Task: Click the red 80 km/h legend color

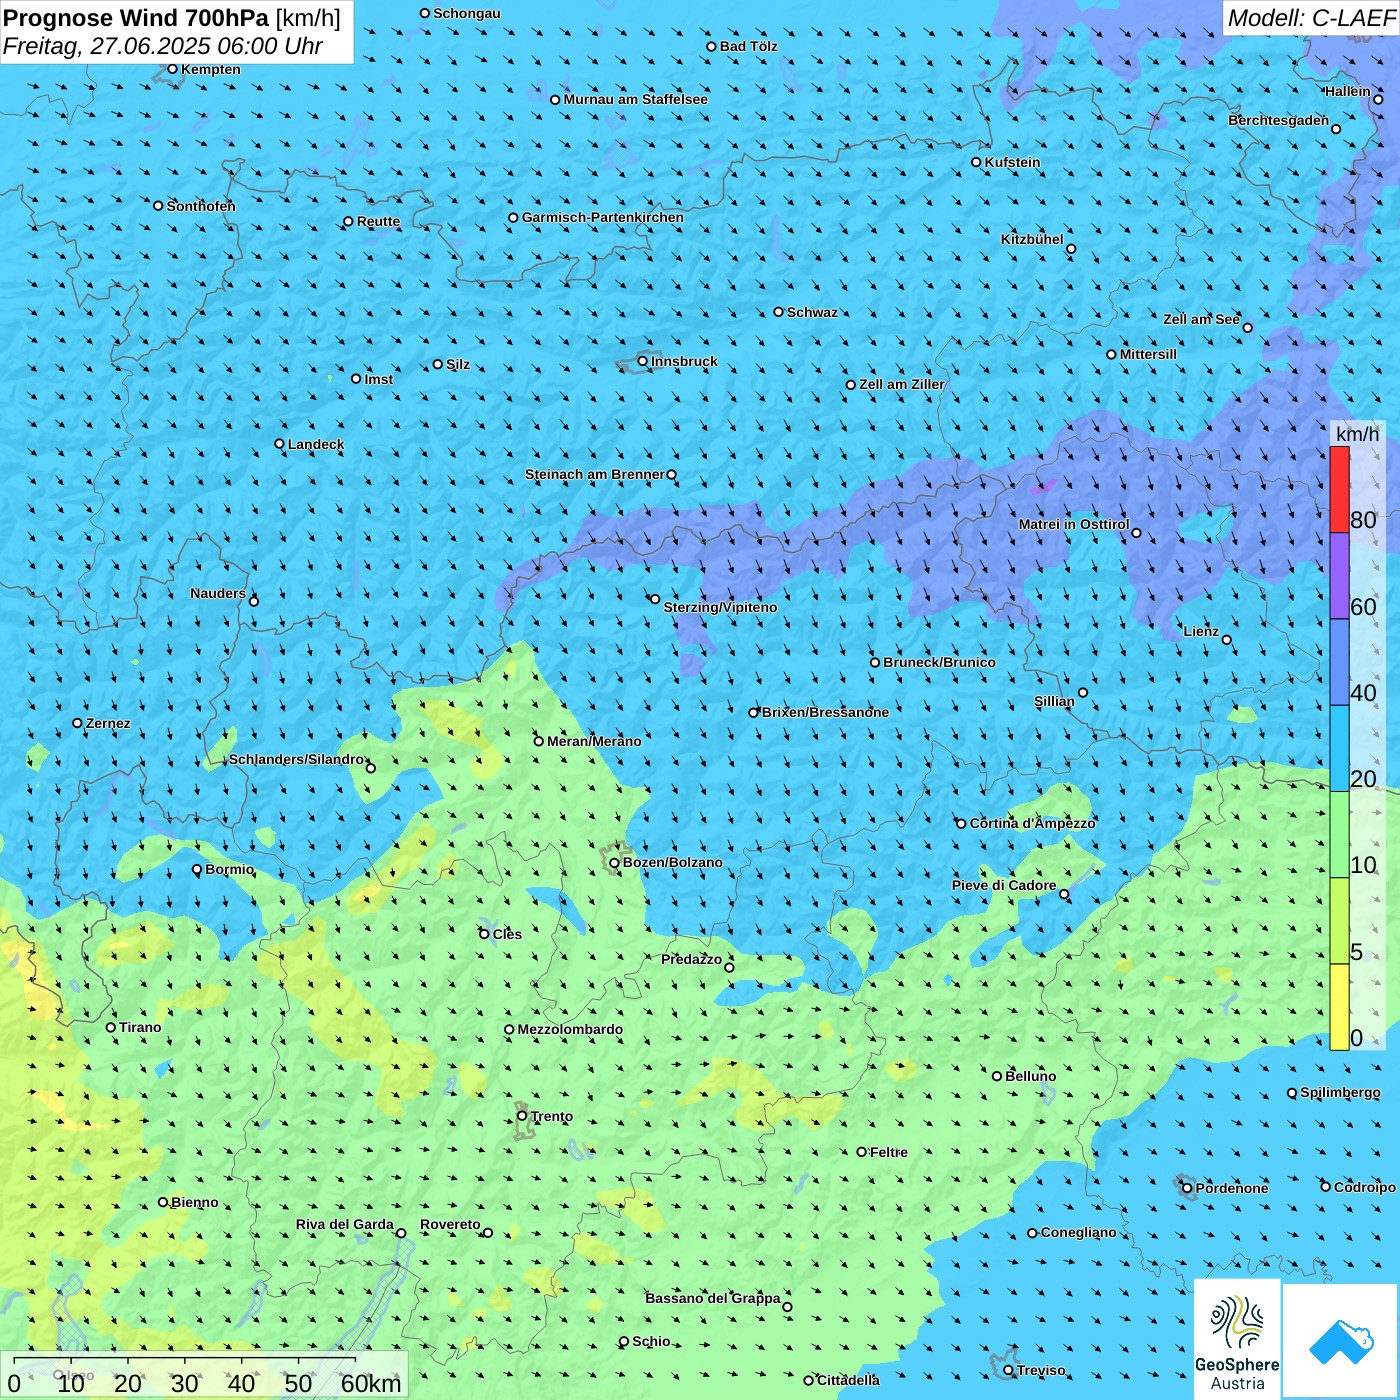Action: [1339, 489]
